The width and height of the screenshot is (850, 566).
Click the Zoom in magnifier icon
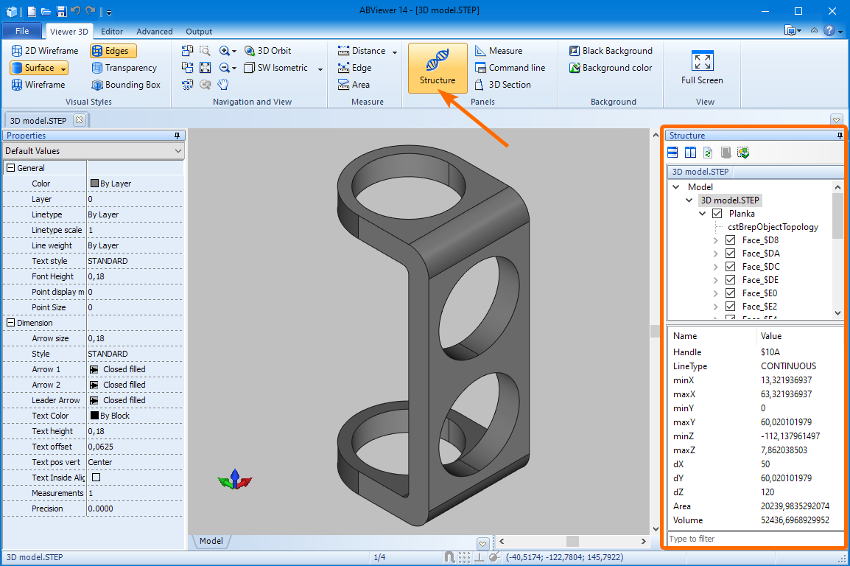tap(224, 50)
